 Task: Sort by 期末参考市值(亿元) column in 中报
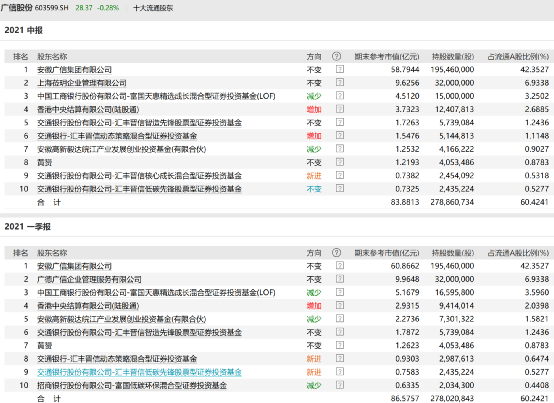click(x=387, y=57)
